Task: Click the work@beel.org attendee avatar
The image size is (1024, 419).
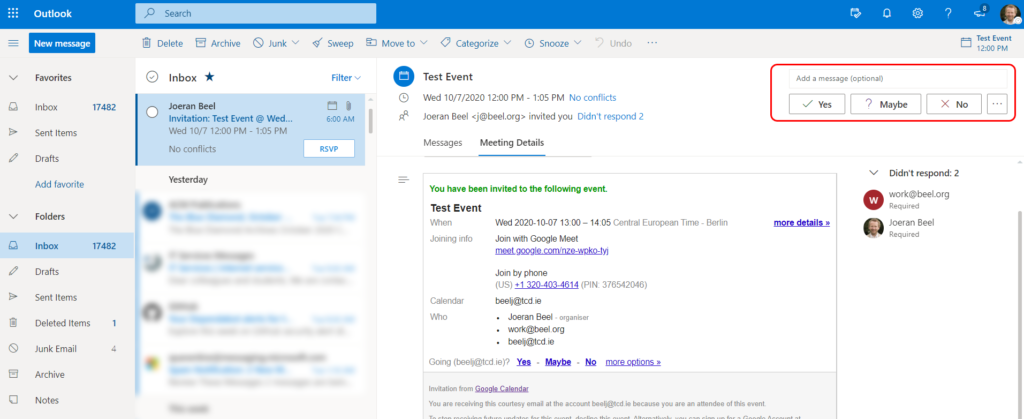Action: pyautogui.click(x=873, y=199)
